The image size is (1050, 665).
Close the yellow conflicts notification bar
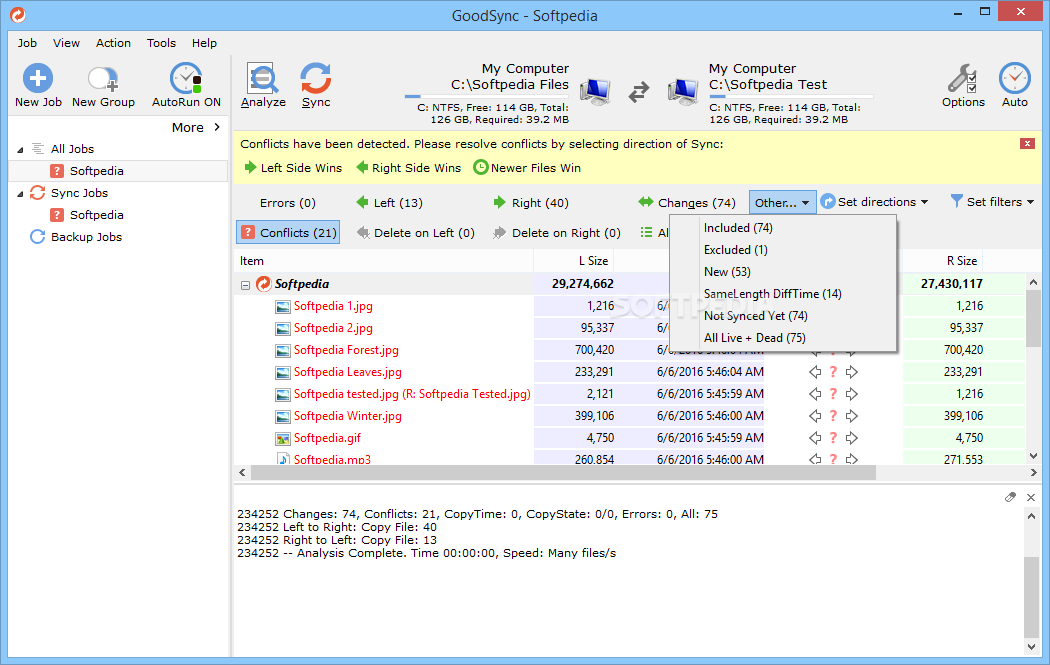click(1027, 143)
